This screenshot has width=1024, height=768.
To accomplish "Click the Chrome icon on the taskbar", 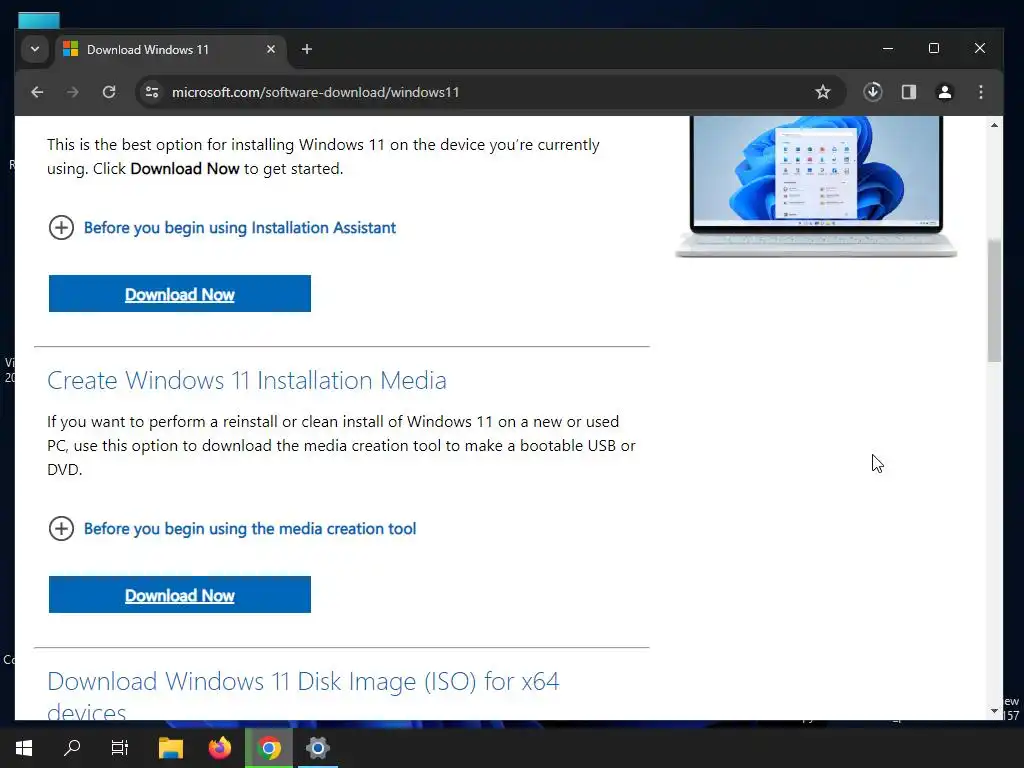I will tap(269, 748).
